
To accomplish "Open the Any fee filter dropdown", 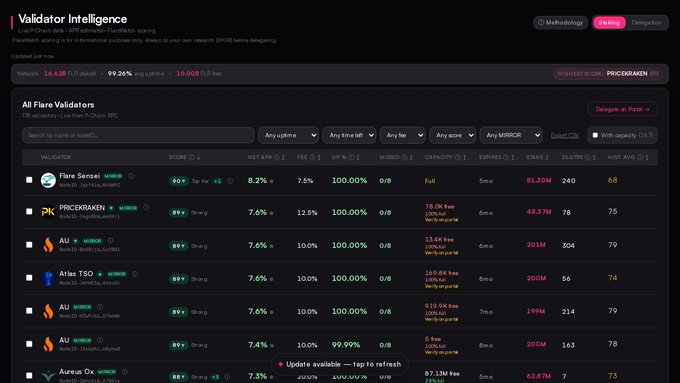I will [402, 135].
